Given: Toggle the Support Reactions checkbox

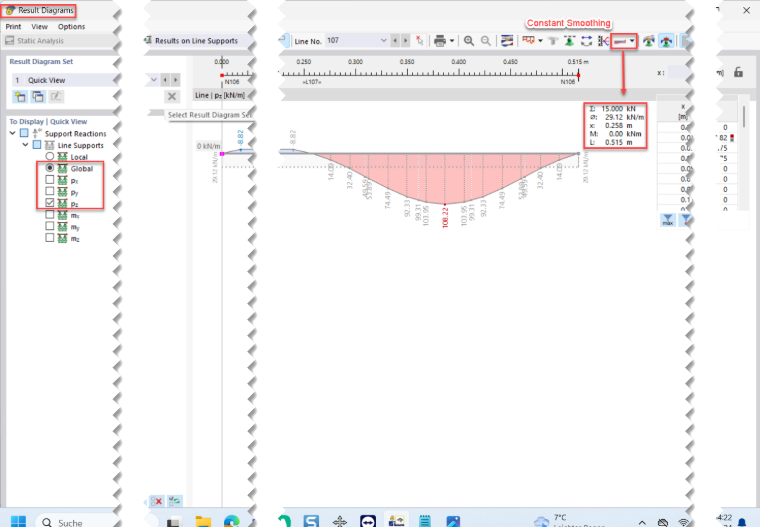Looking at the screenshot, I should coord(24,133).
